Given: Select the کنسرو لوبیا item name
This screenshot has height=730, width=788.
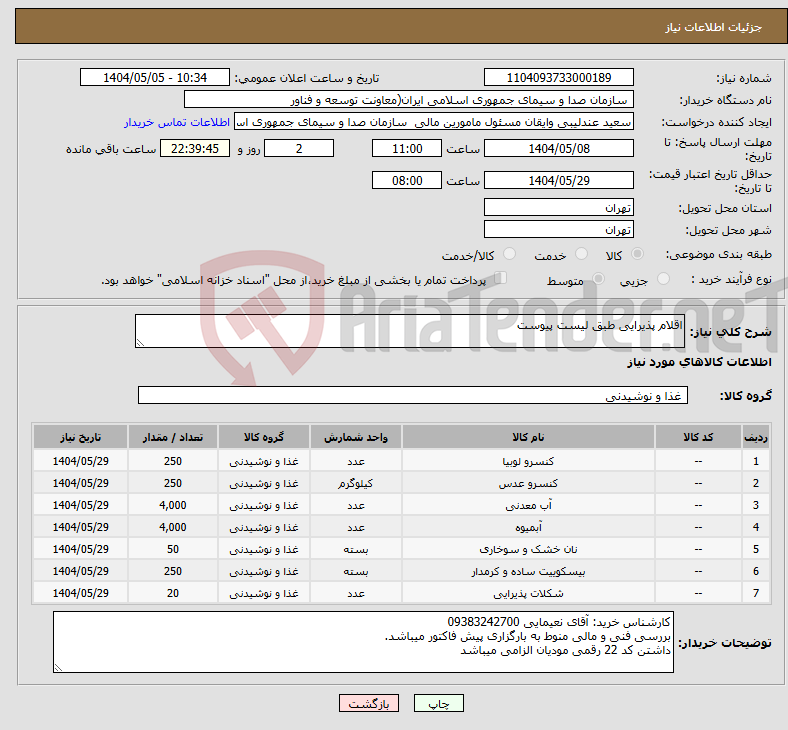Looking at the screenshot, I should click(x=528, y=461).
